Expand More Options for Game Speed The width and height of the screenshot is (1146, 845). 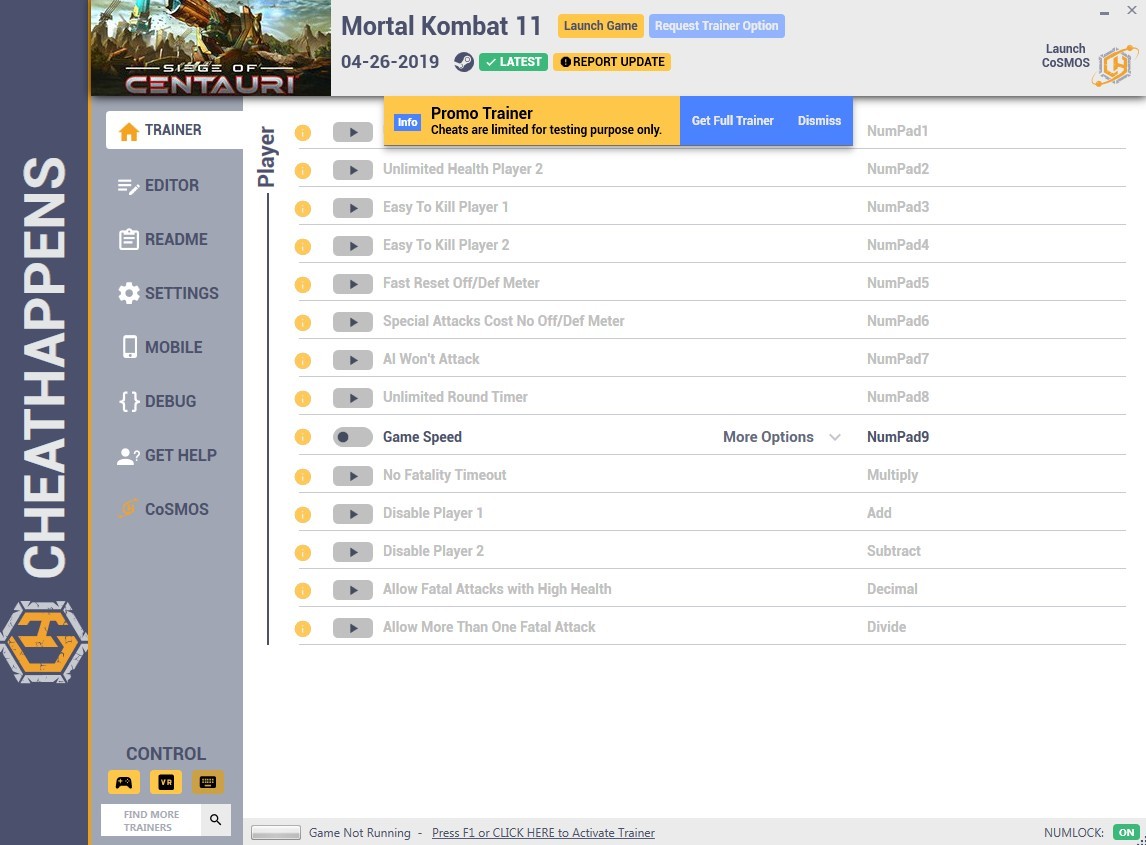pyautogui.click(x=781, y=437)
